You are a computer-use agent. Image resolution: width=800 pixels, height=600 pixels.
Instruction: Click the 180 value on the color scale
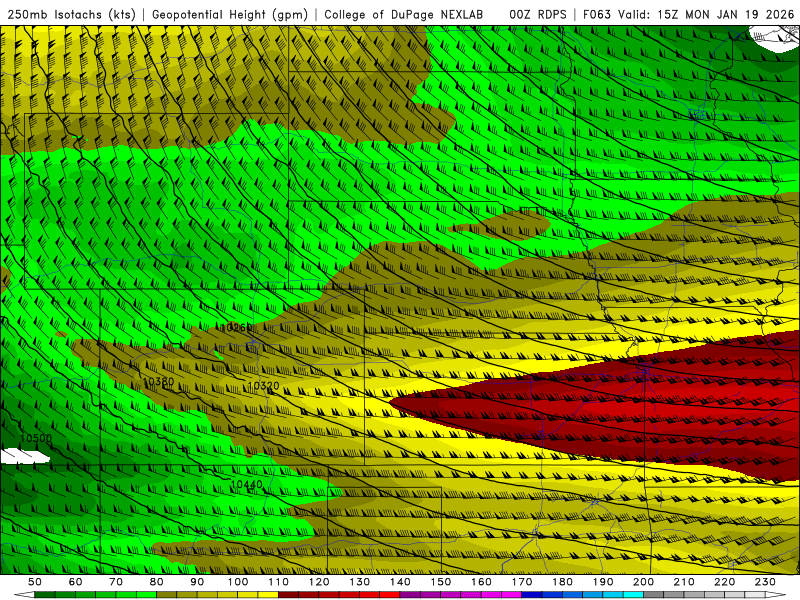pyautogui.click(x=562, y=582)
